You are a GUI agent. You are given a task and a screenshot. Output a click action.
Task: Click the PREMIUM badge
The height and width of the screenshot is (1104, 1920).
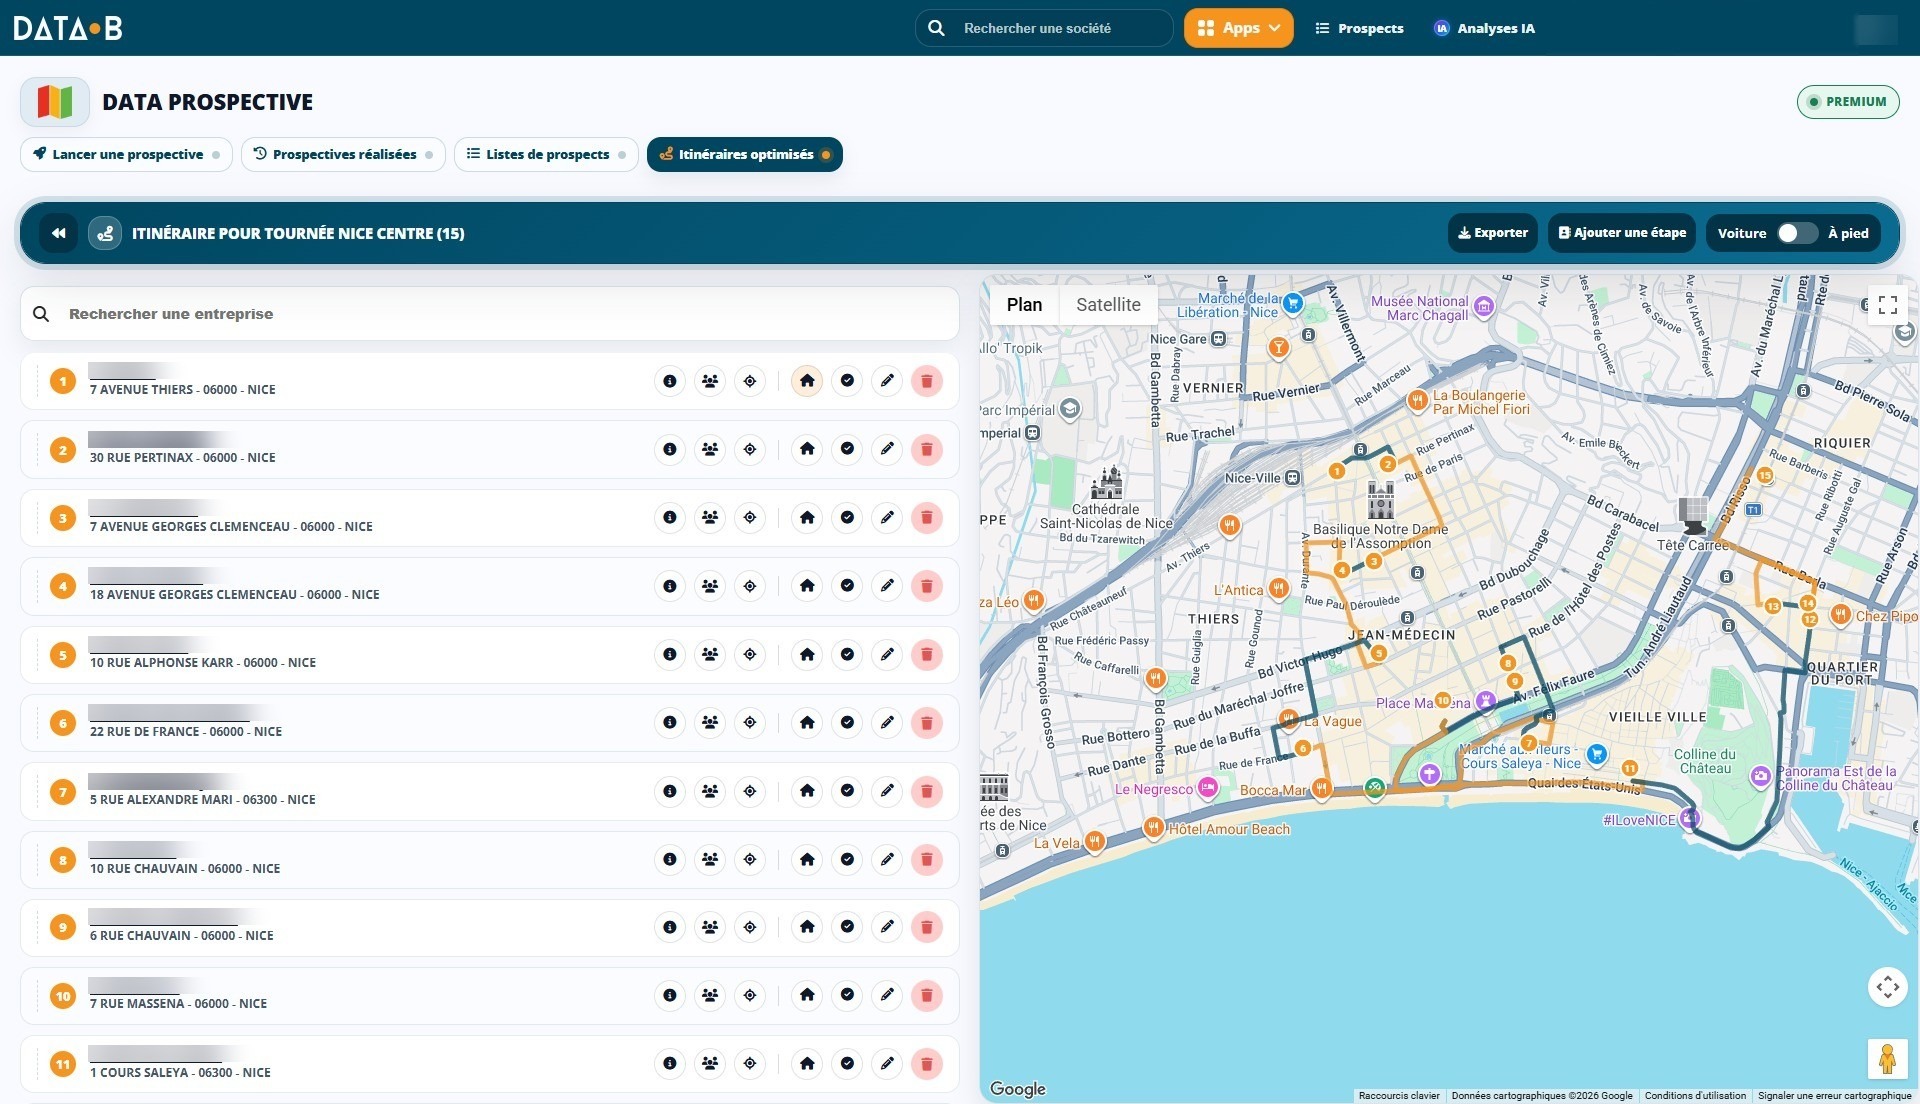1848,102
